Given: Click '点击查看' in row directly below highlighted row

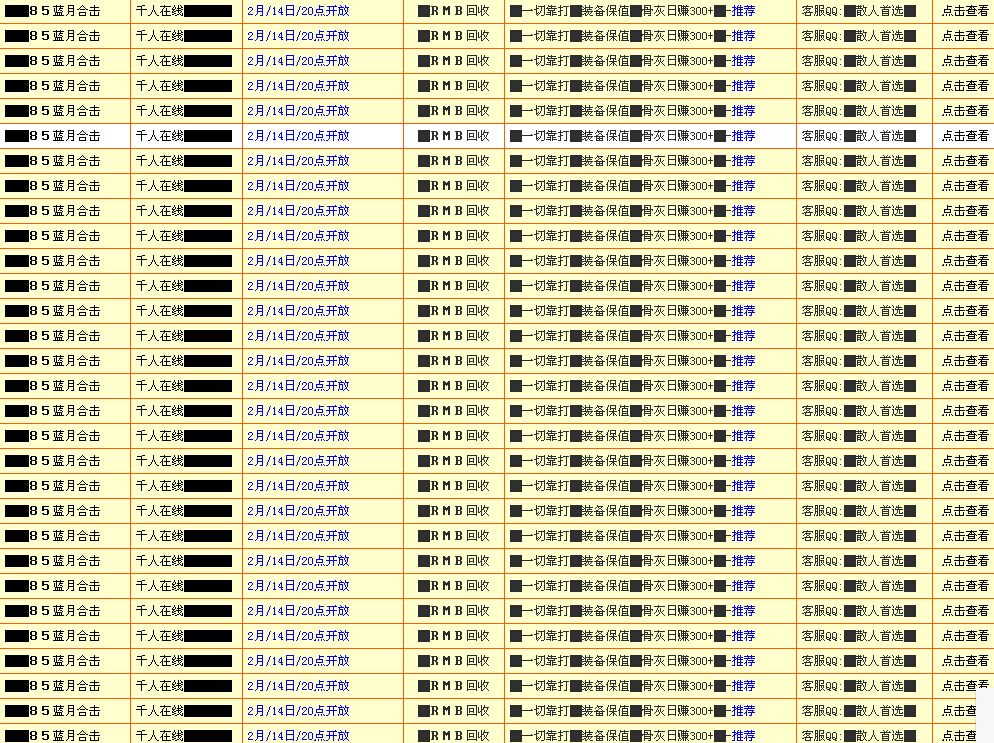Looking at the screenshot, I should (964, 161).
